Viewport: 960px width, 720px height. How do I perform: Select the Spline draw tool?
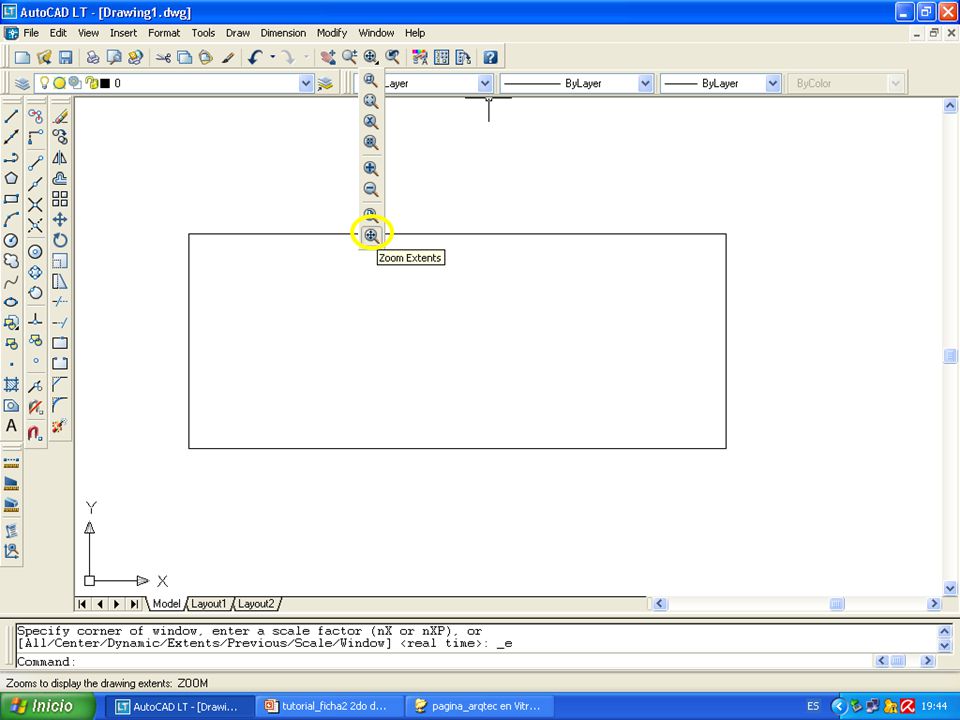[x=11, y=282]
